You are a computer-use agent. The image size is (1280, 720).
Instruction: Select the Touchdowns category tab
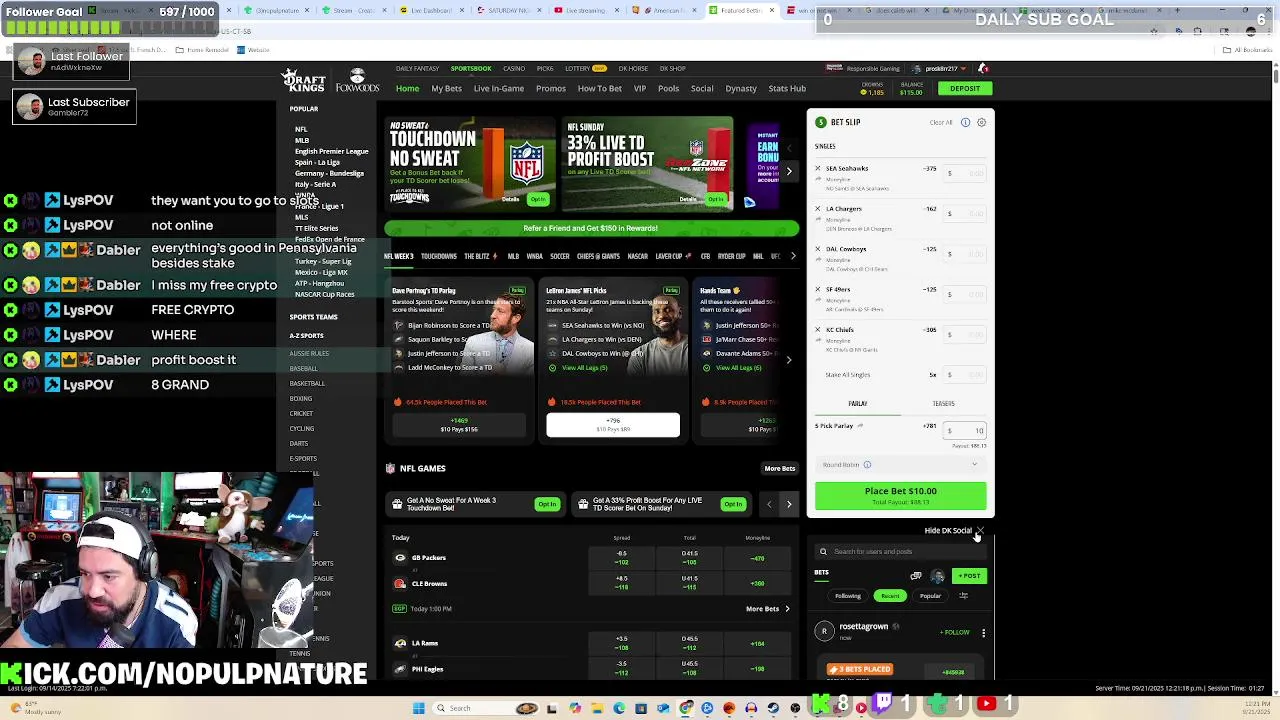[x=439, y=256]
